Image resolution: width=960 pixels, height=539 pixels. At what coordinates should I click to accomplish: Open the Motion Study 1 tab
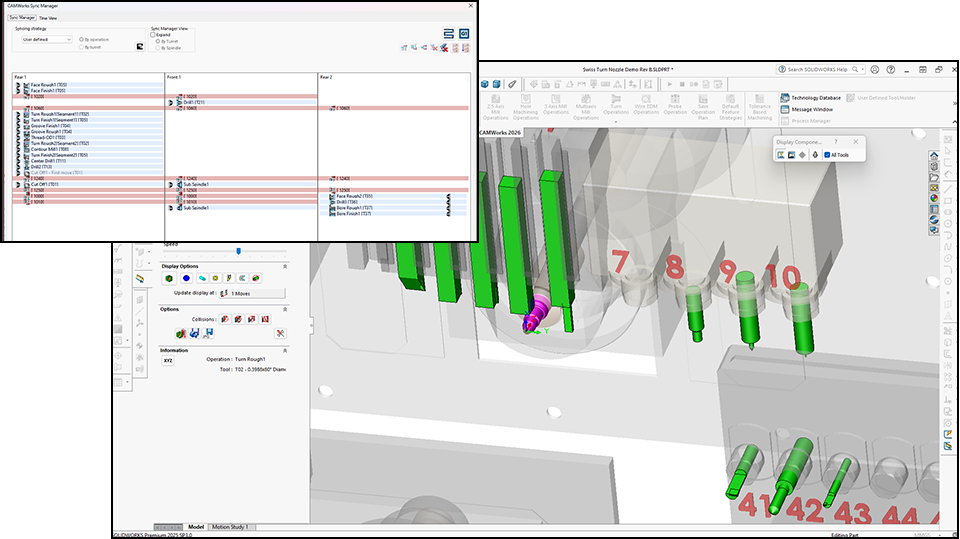[x=232, y=526]
